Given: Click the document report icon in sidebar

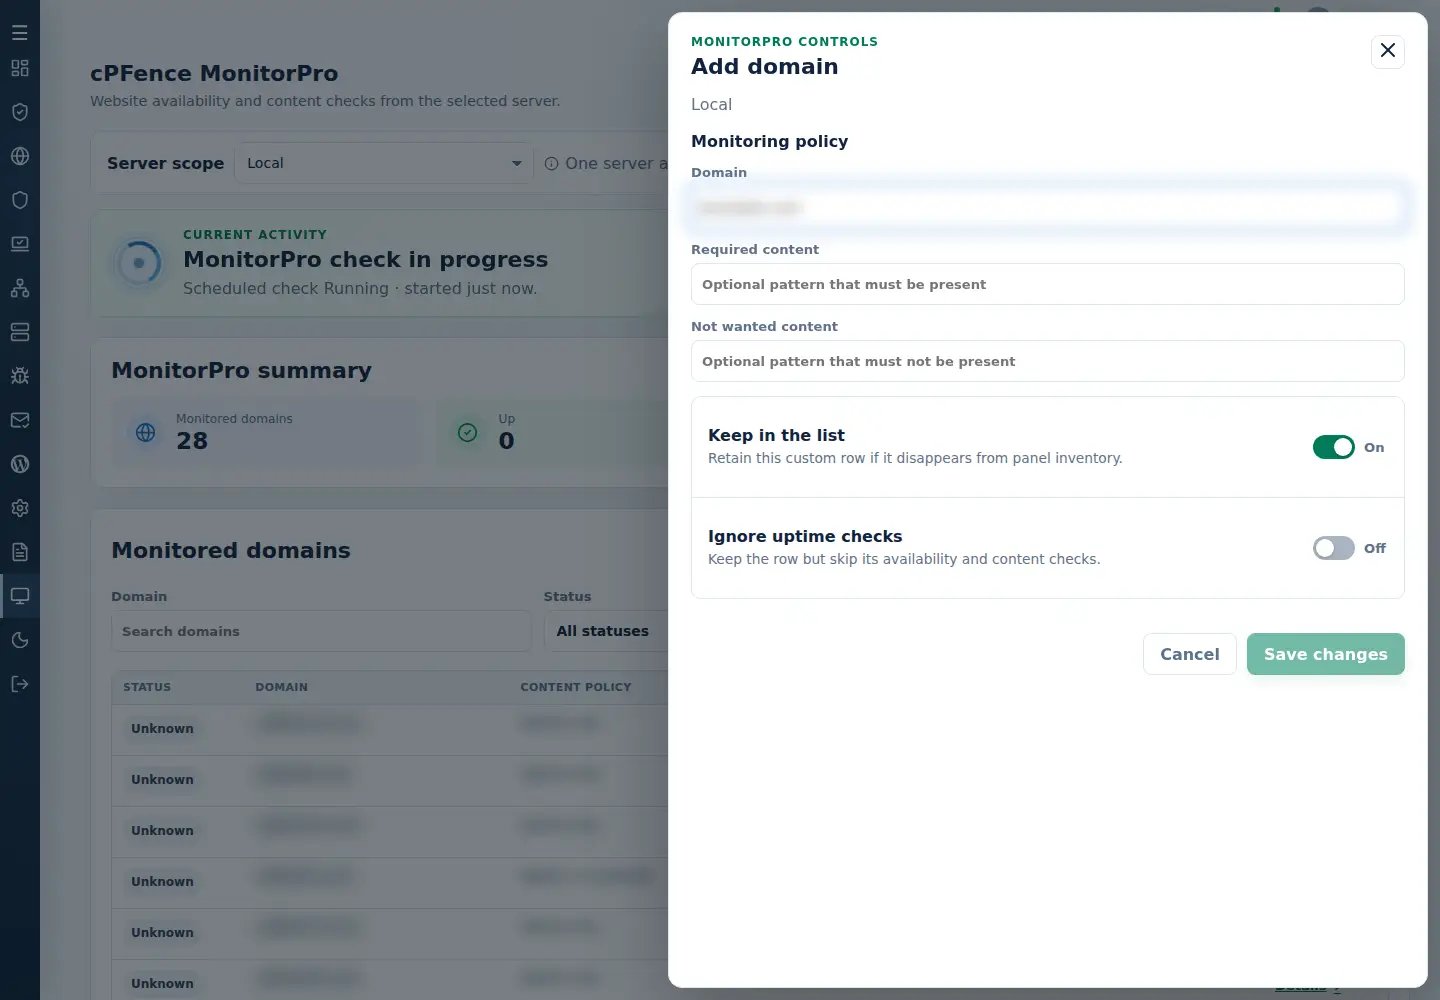Looking at the screenshot, I should tap(20, 552).
